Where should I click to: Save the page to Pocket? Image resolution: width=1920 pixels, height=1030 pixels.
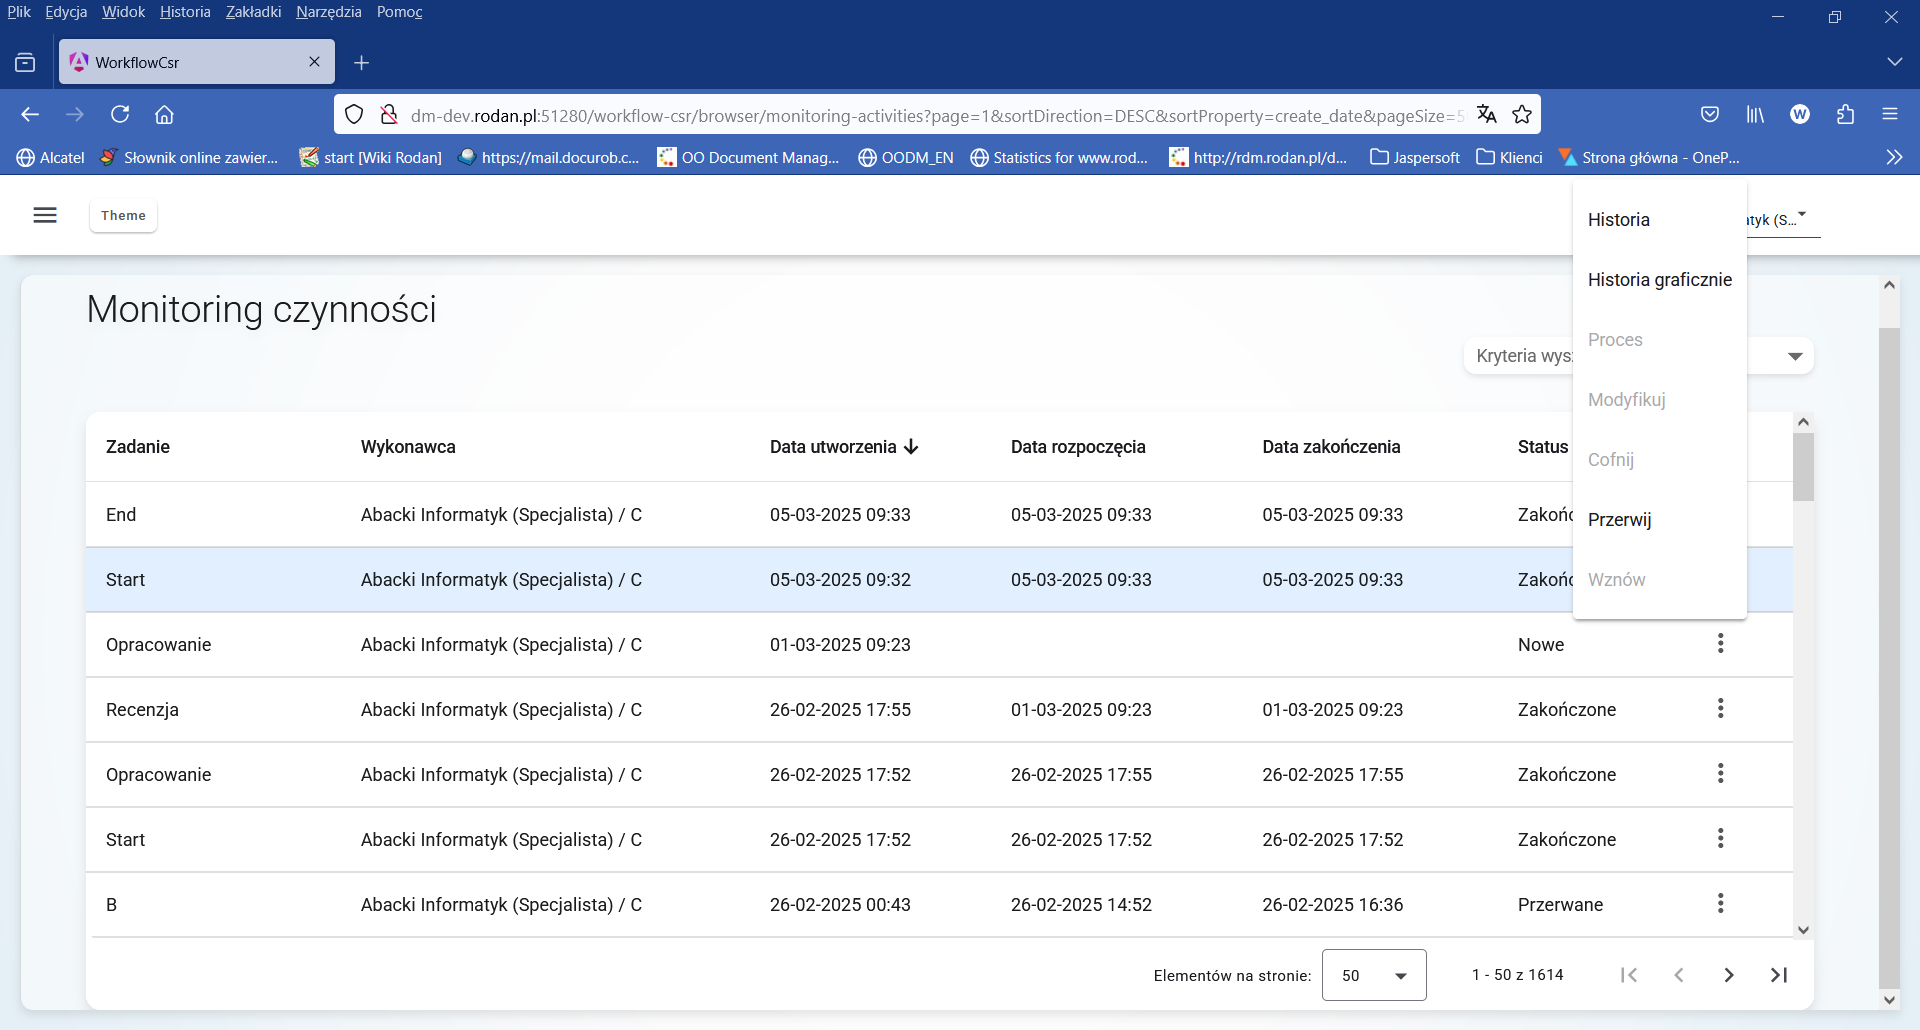[1710, 114]
